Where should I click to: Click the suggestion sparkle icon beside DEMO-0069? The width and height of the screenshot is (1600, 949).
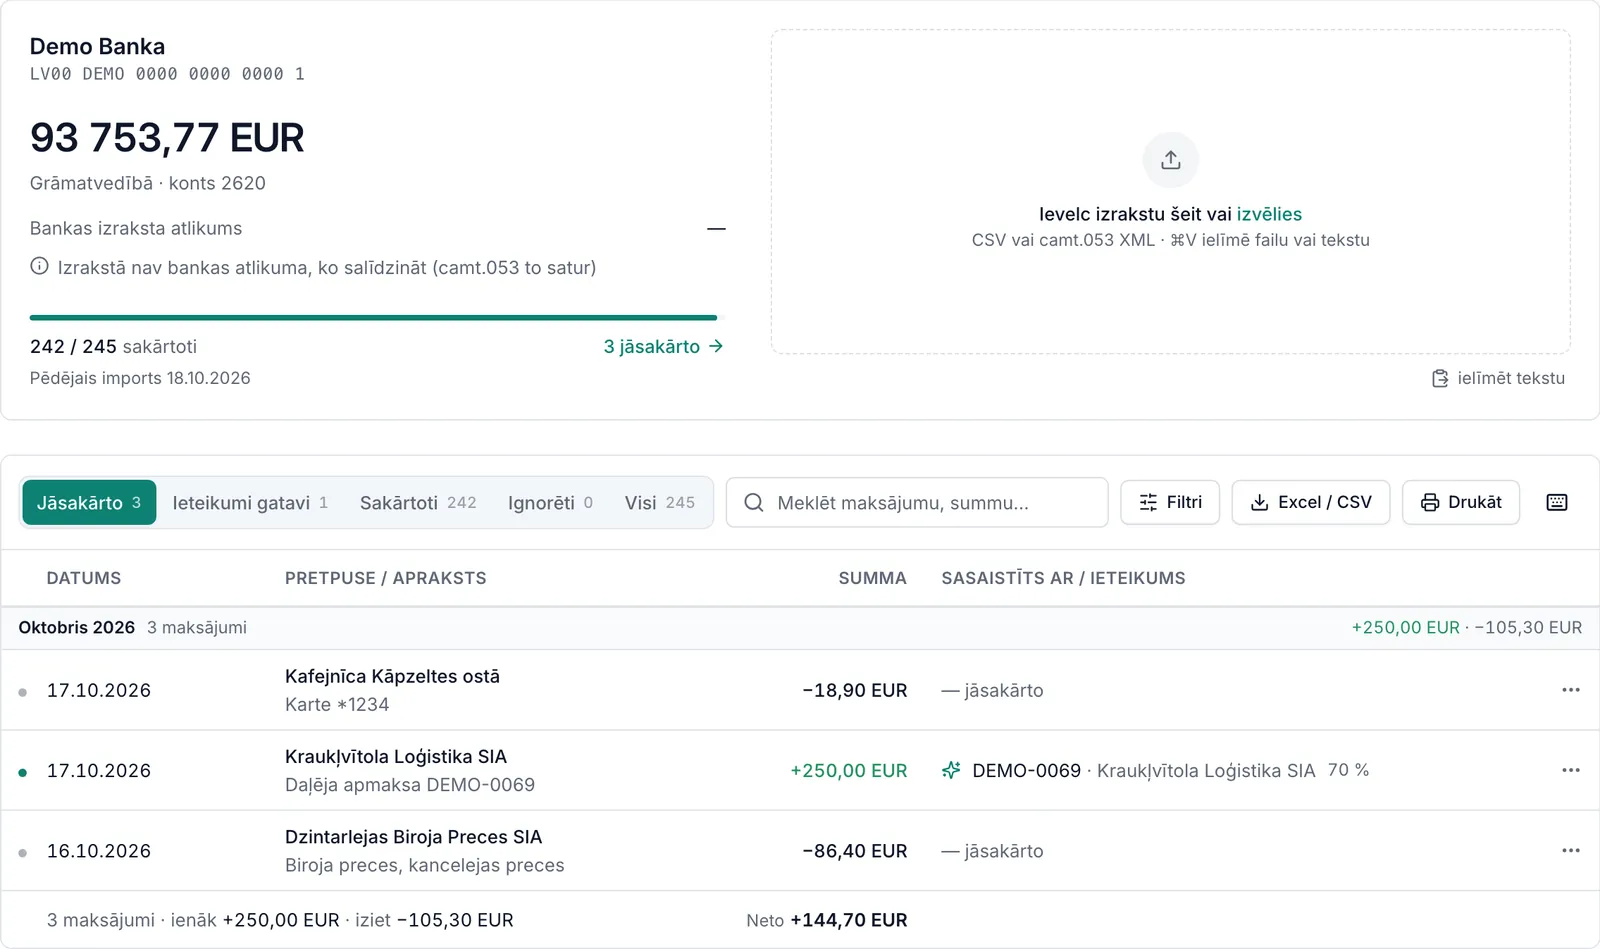[x=951, y=770]
